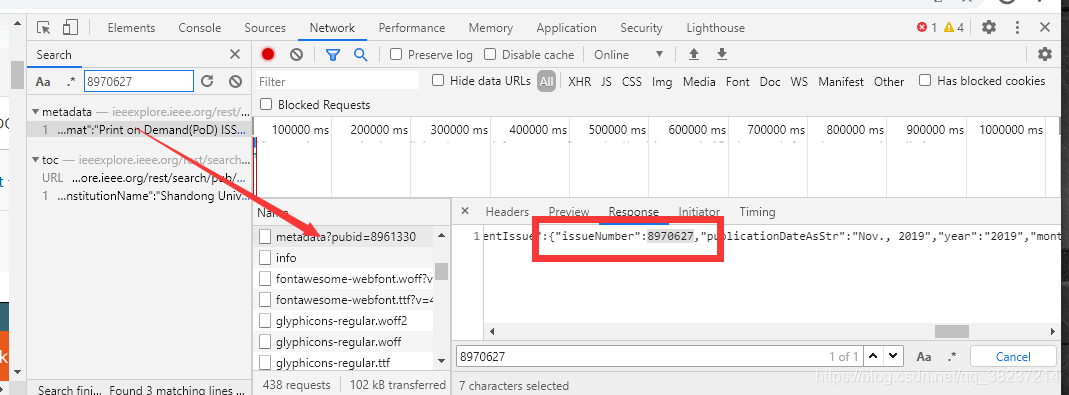Tick checkbox for info request
This screenshot has width=1069, height=395.
tap(265, 258)
